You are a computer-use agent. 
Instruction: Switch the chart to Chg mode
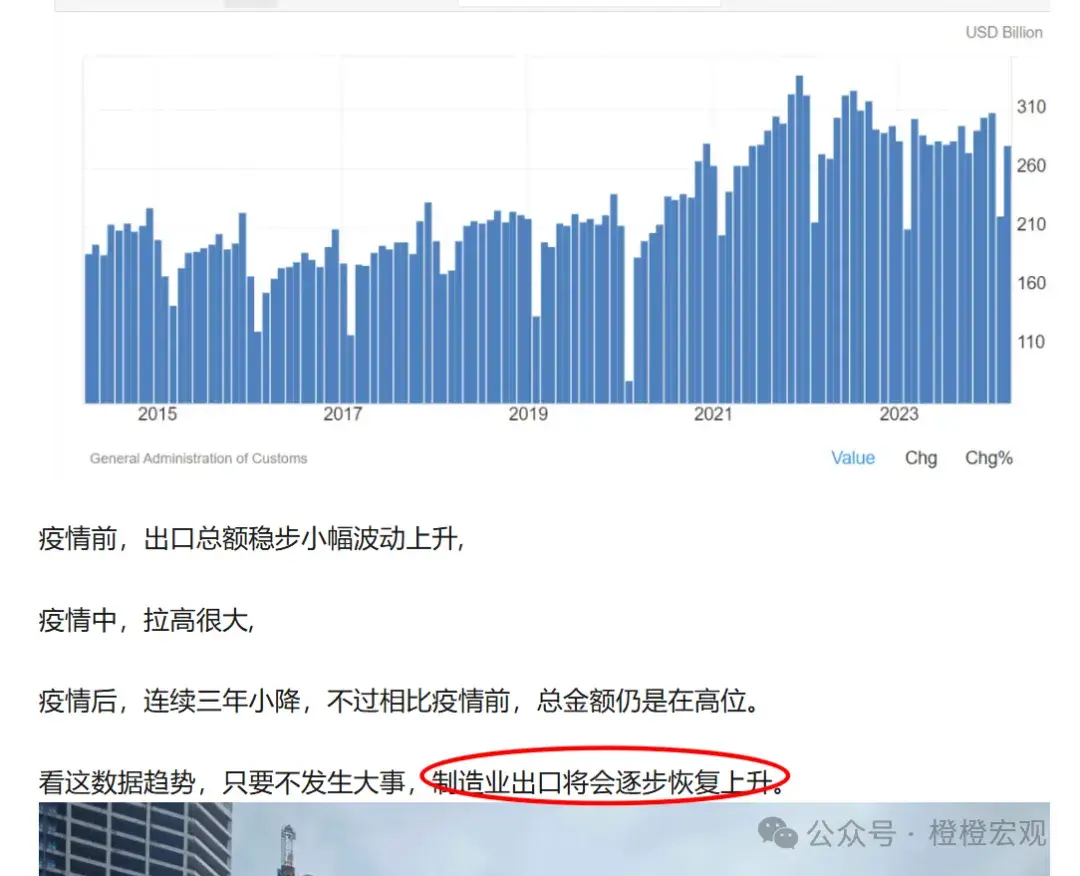920,458
